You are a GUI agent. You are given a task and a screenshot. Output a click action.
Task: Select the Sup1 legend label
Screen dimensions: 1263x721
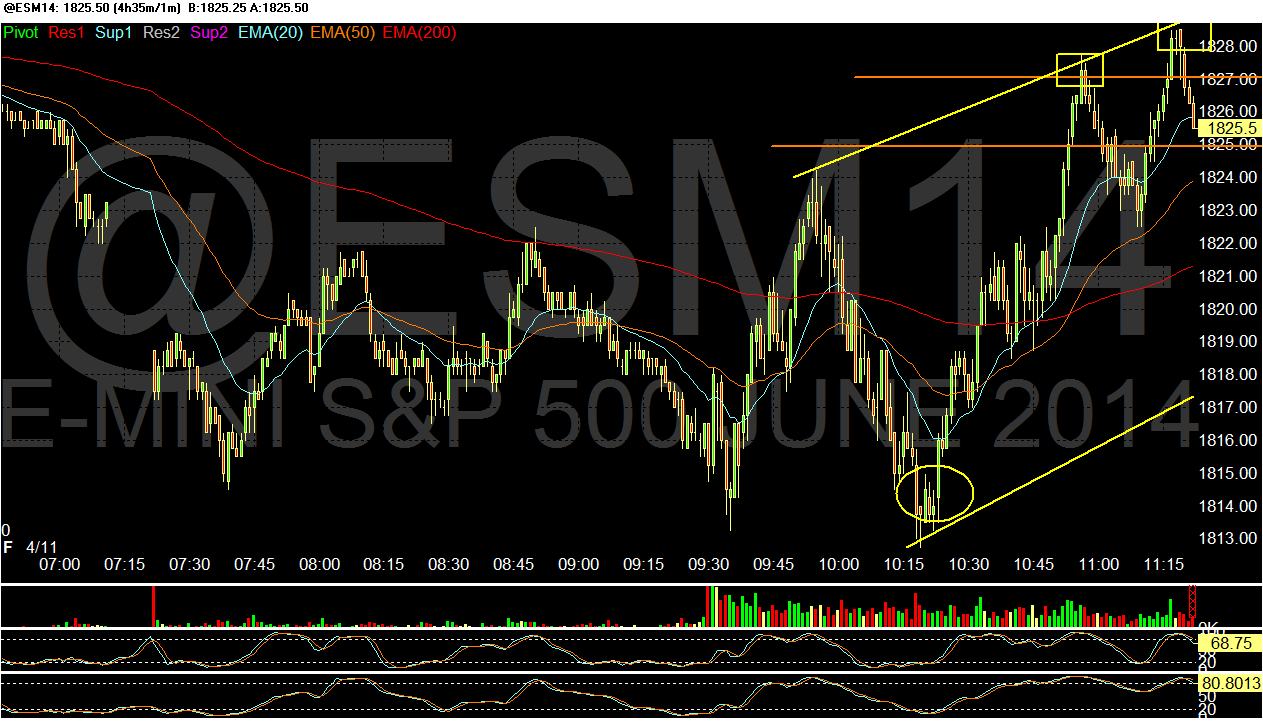(x=114, y=32)
